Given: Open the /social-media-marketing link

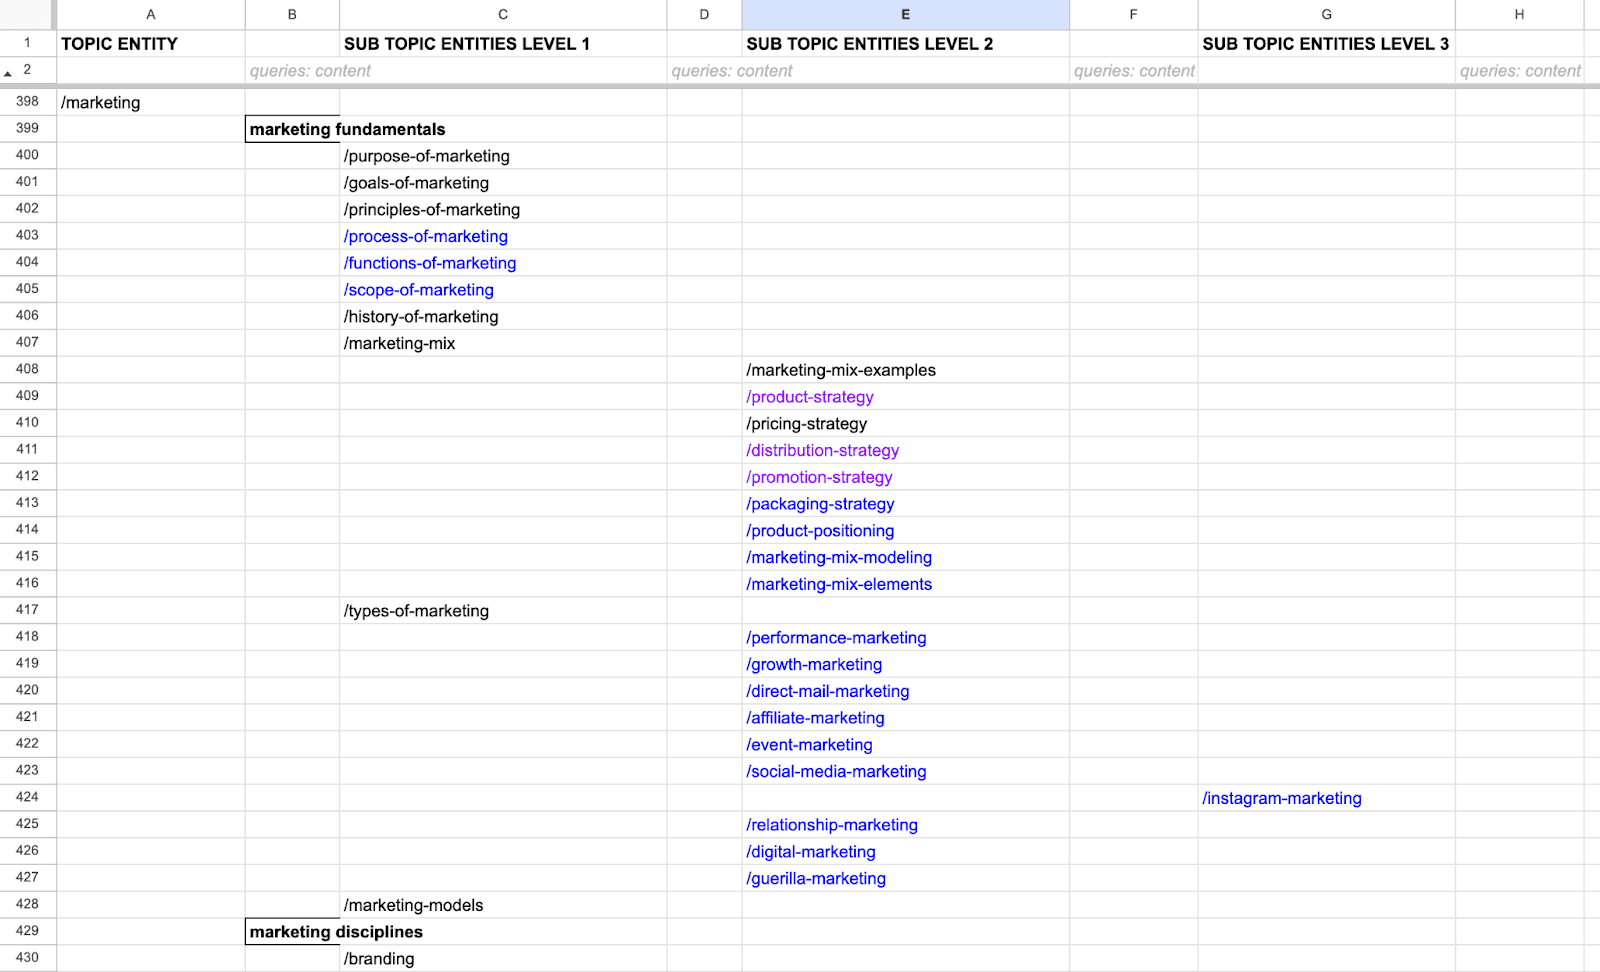Looking at the screenshot, I should (836, 771).
